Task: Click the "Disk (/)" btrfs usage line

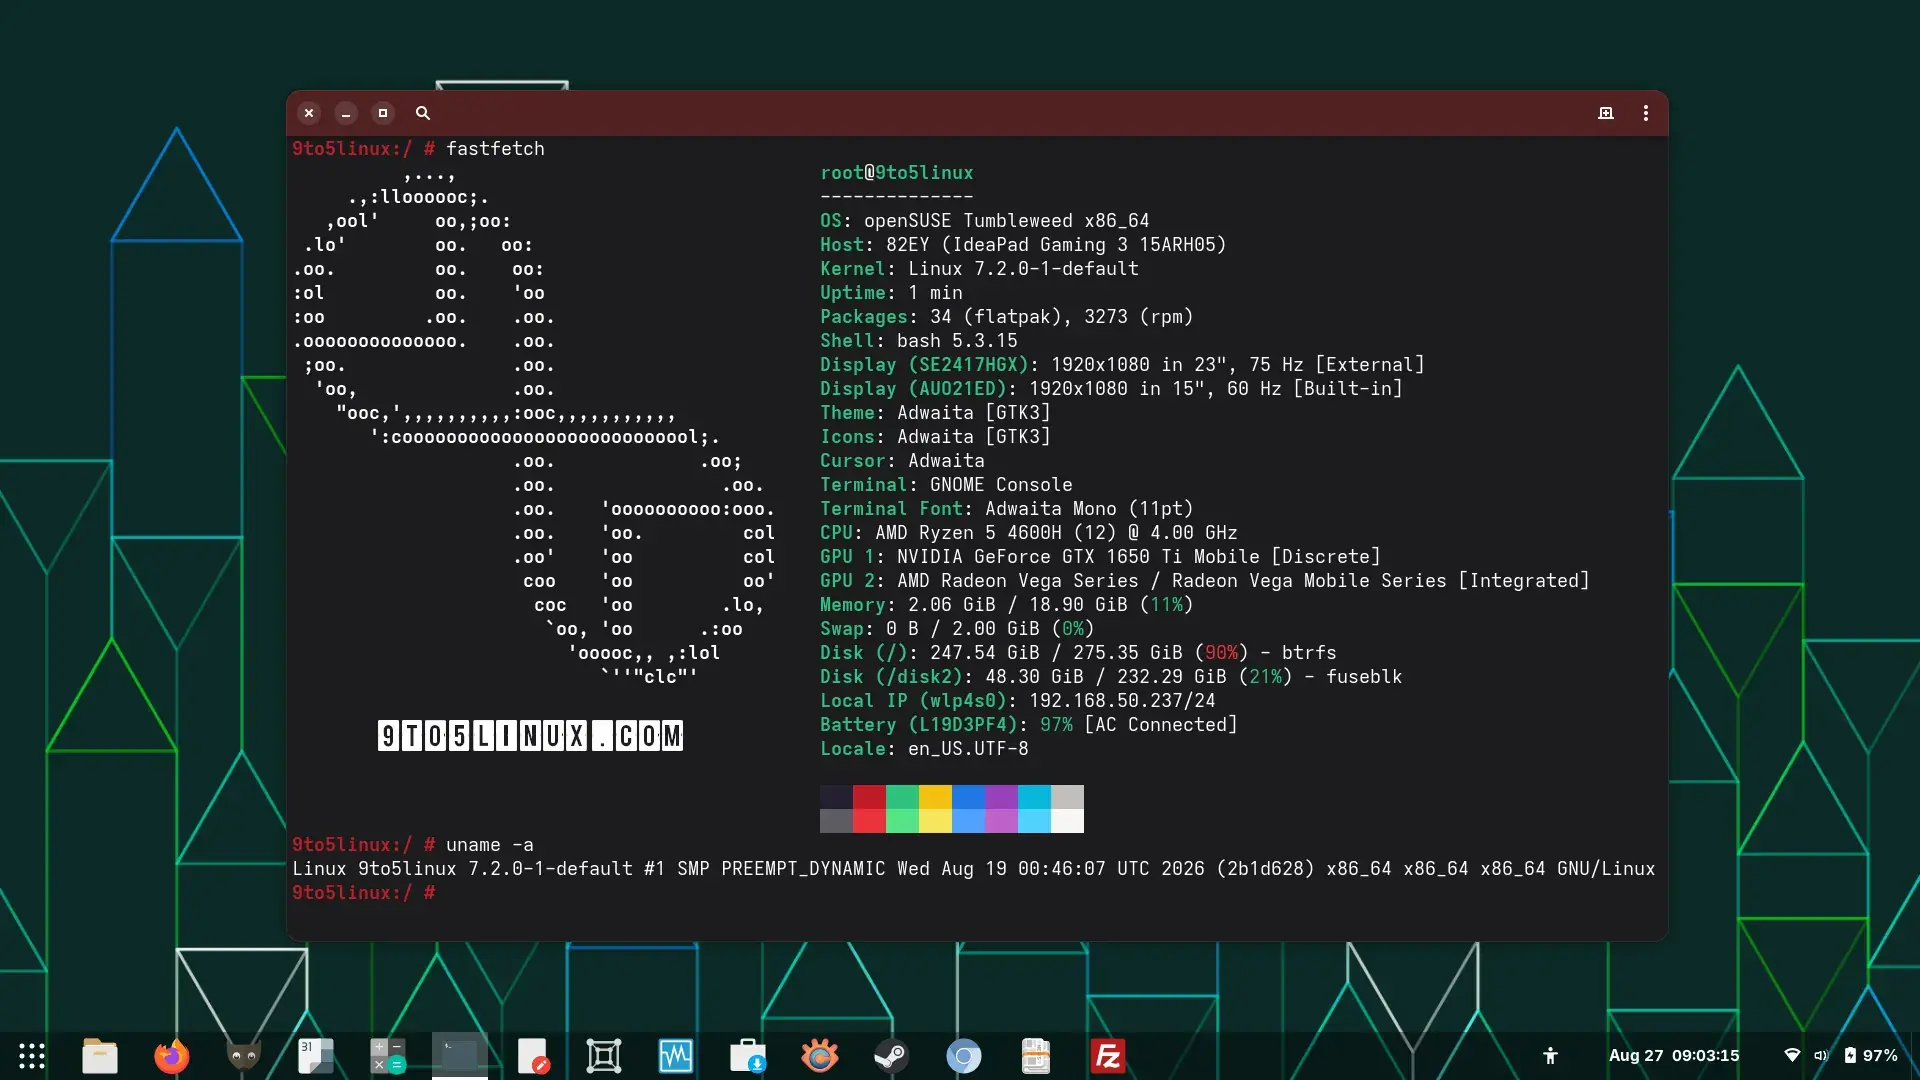Action: point(1078,653)
